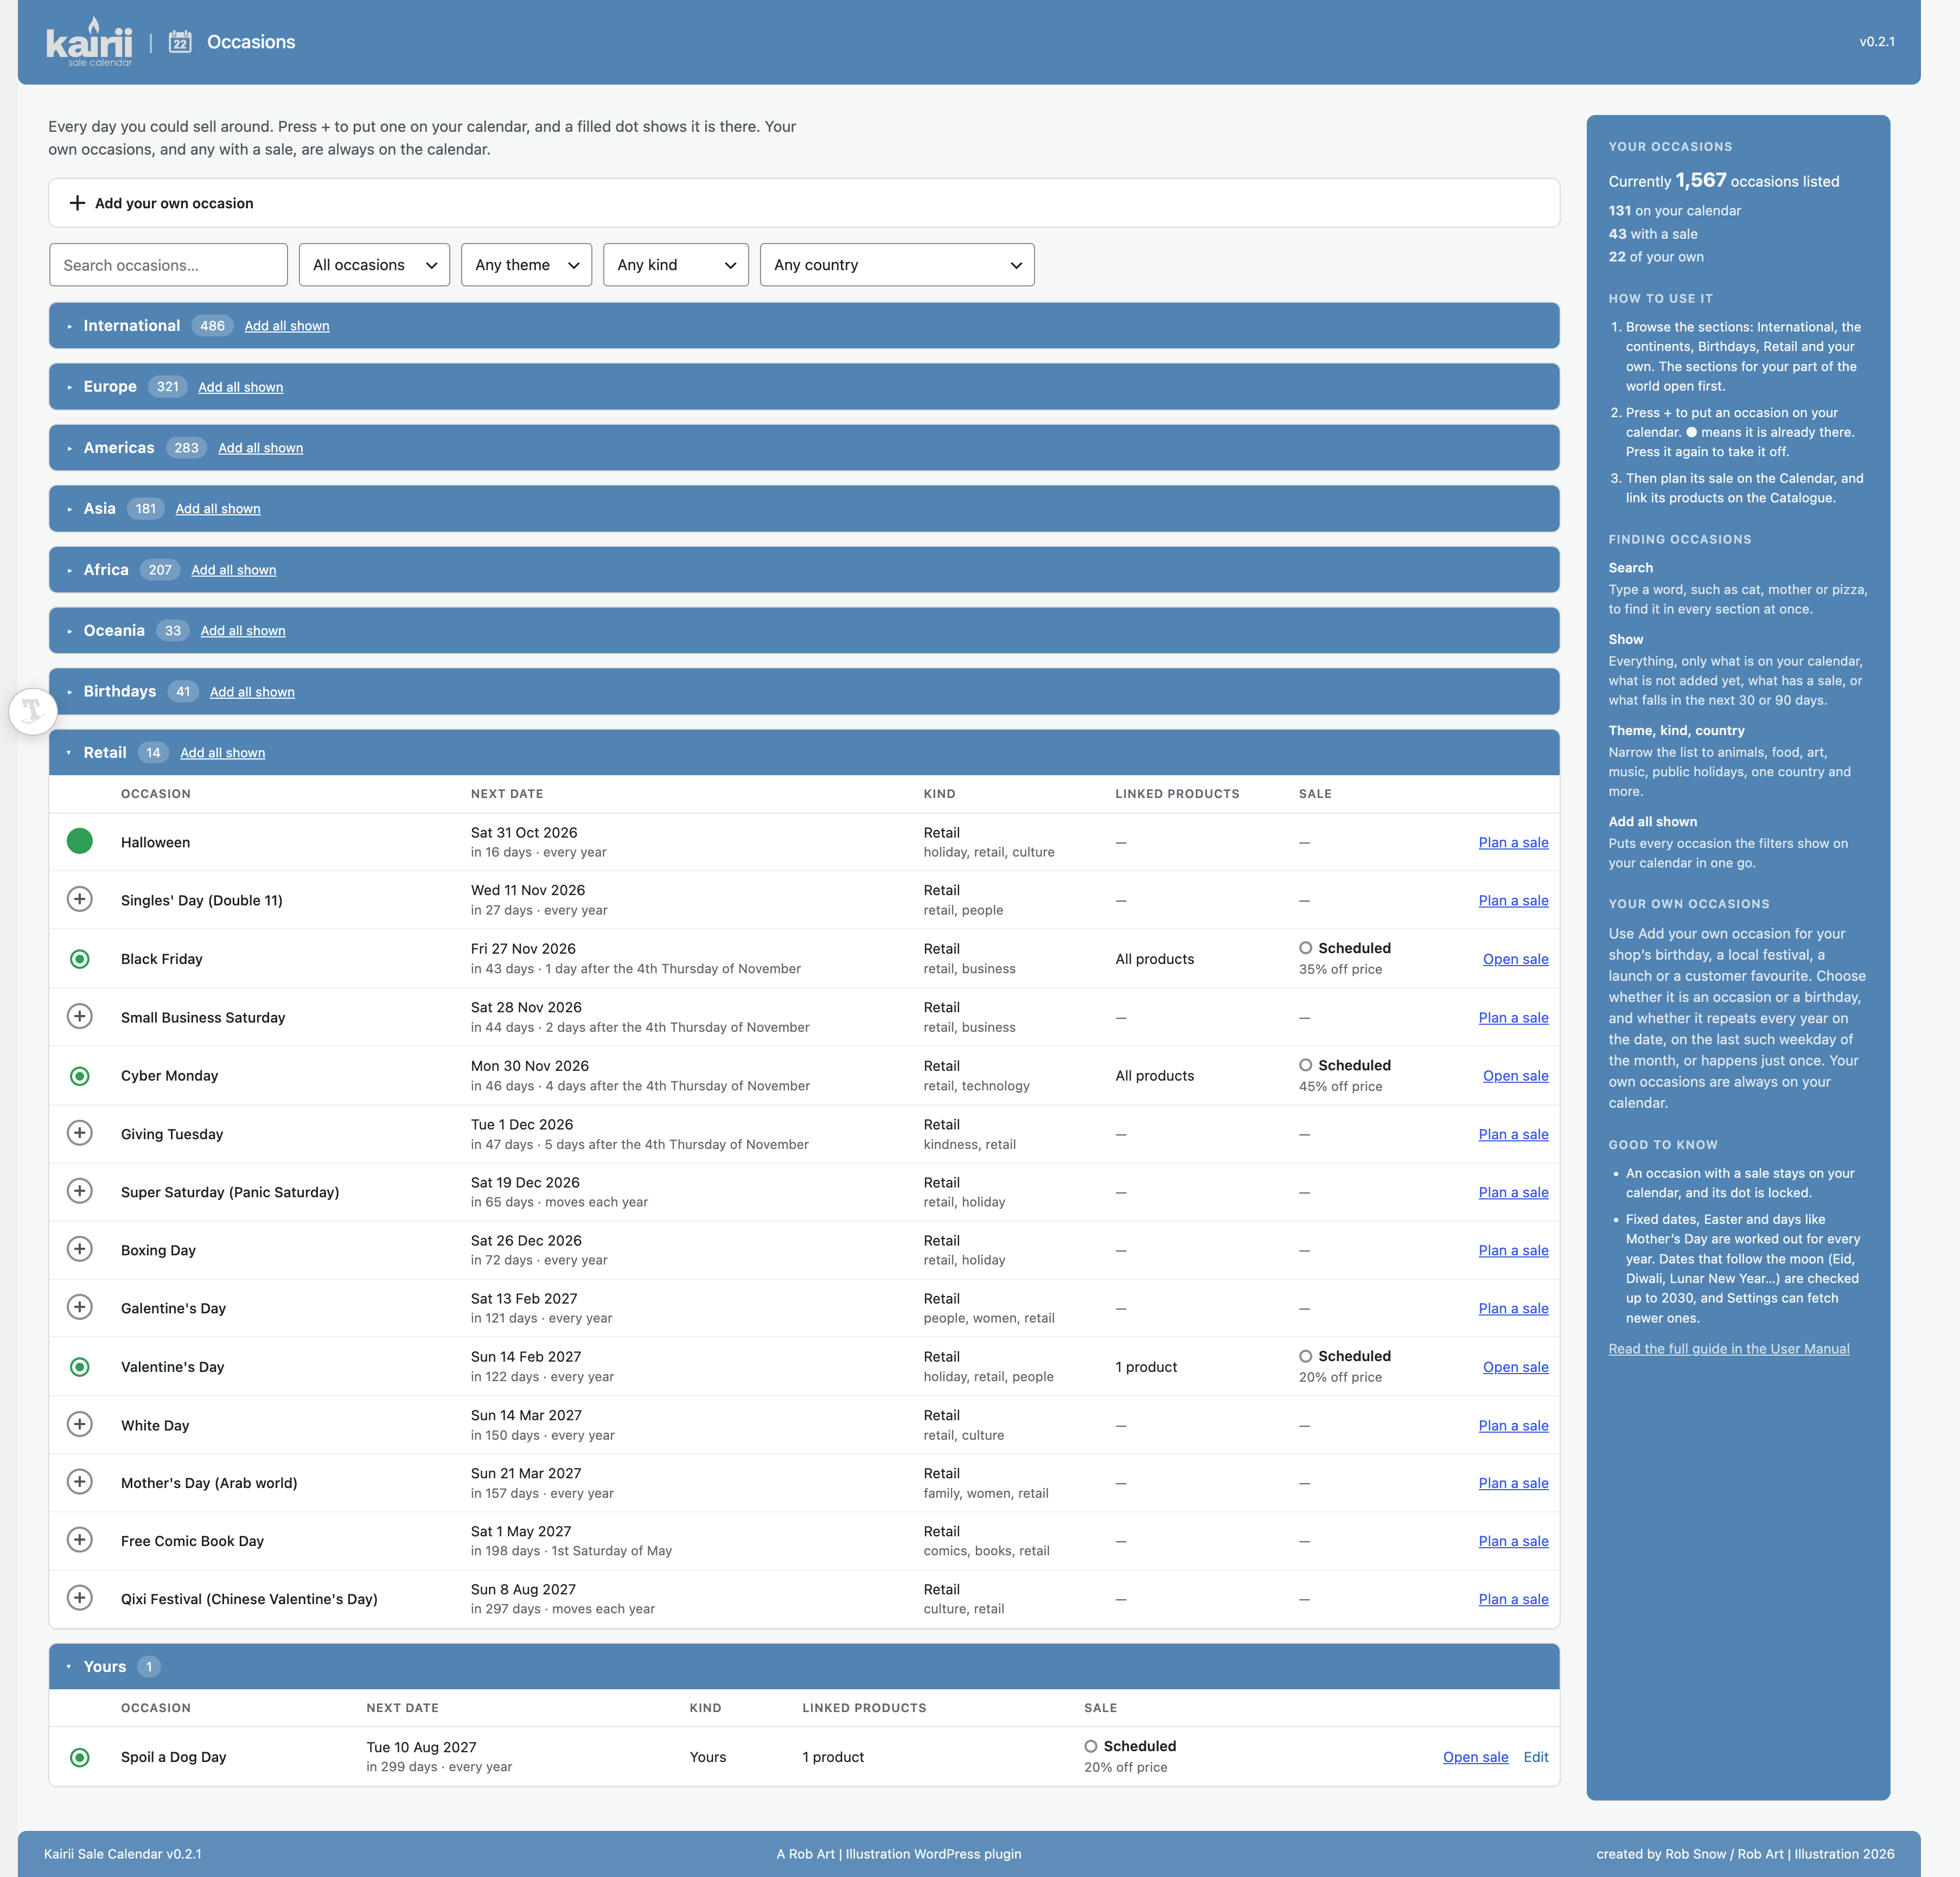Open the All occasions dropdown
This screenshot has height=1877, width=1960.
[374, 265]
